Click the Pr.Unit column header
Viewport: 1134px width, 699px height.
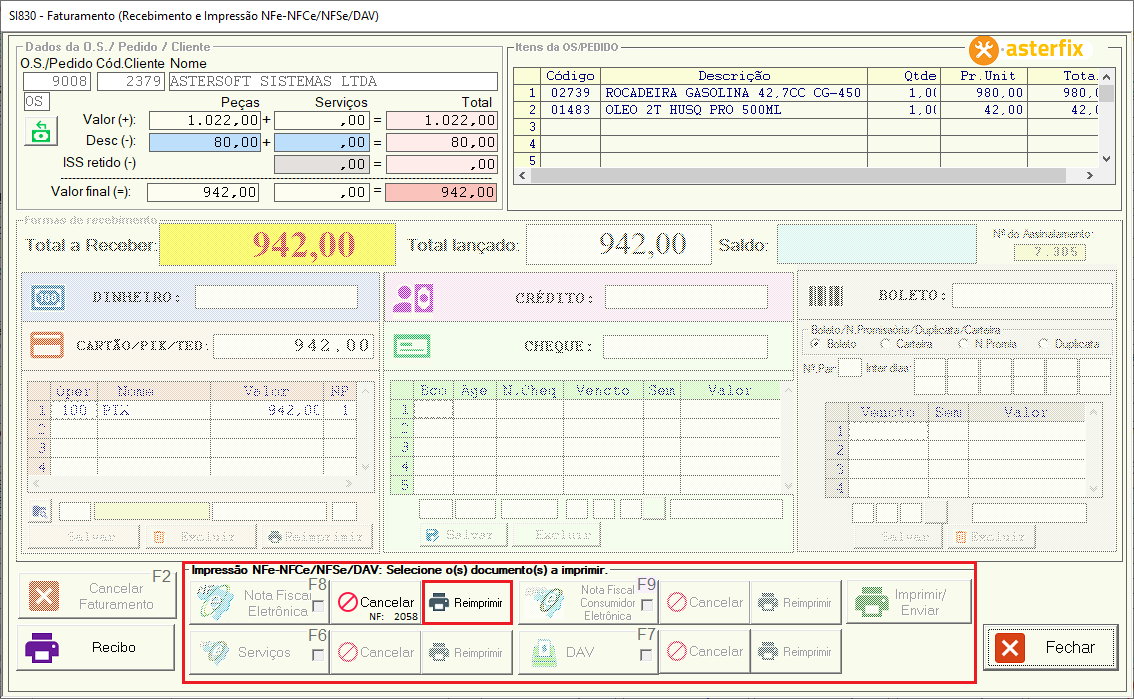coord(984,76)
